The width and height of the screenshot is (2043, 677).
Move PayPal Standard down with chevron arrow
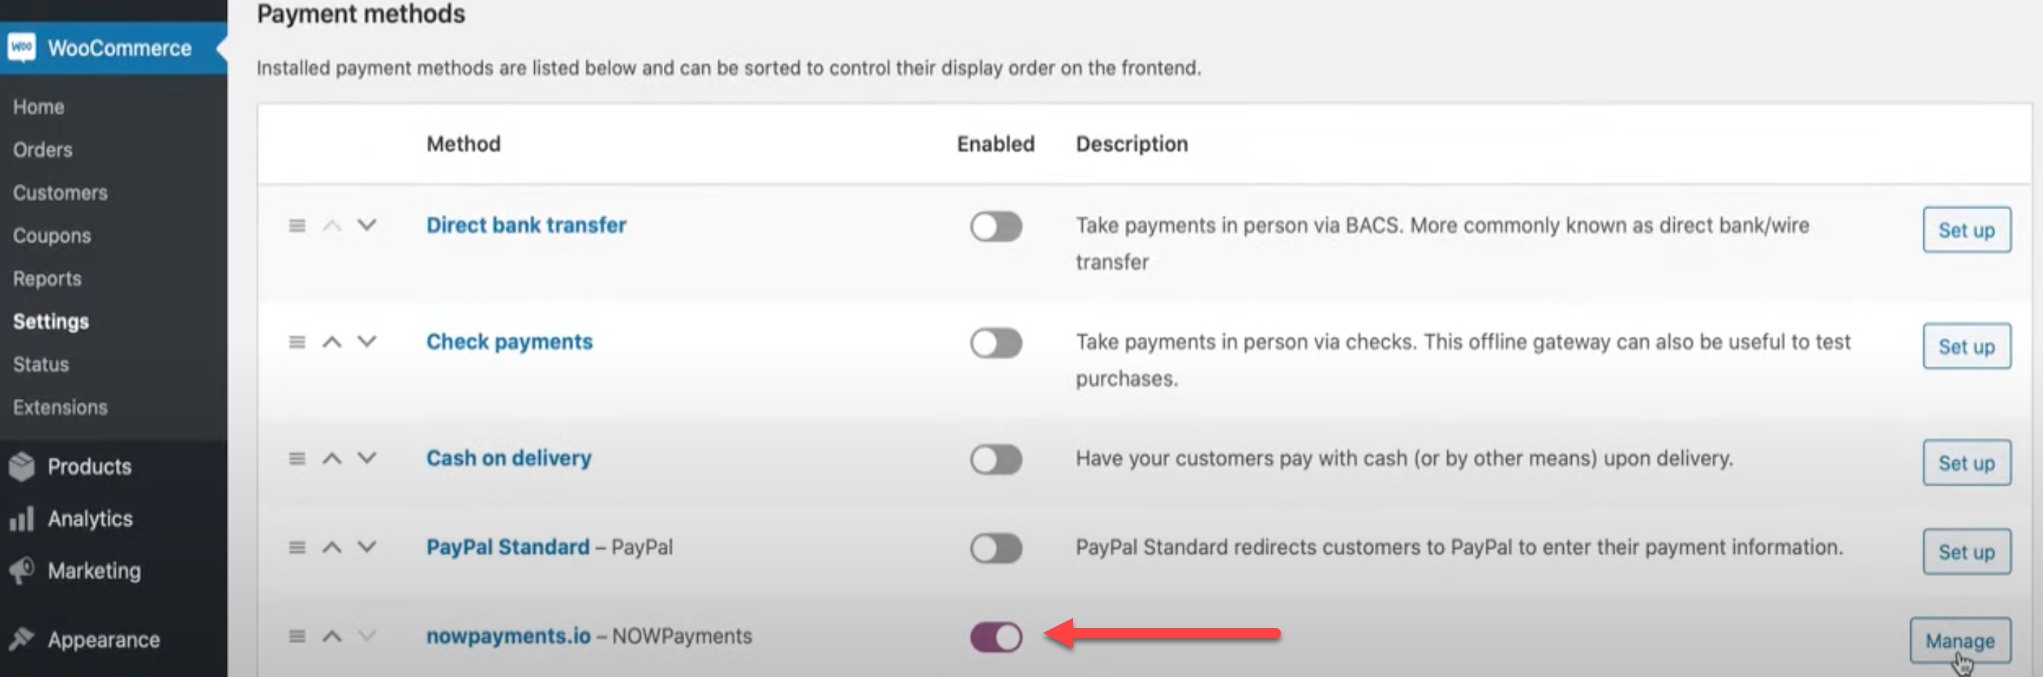pyautogui.click(x=367, y=548)
